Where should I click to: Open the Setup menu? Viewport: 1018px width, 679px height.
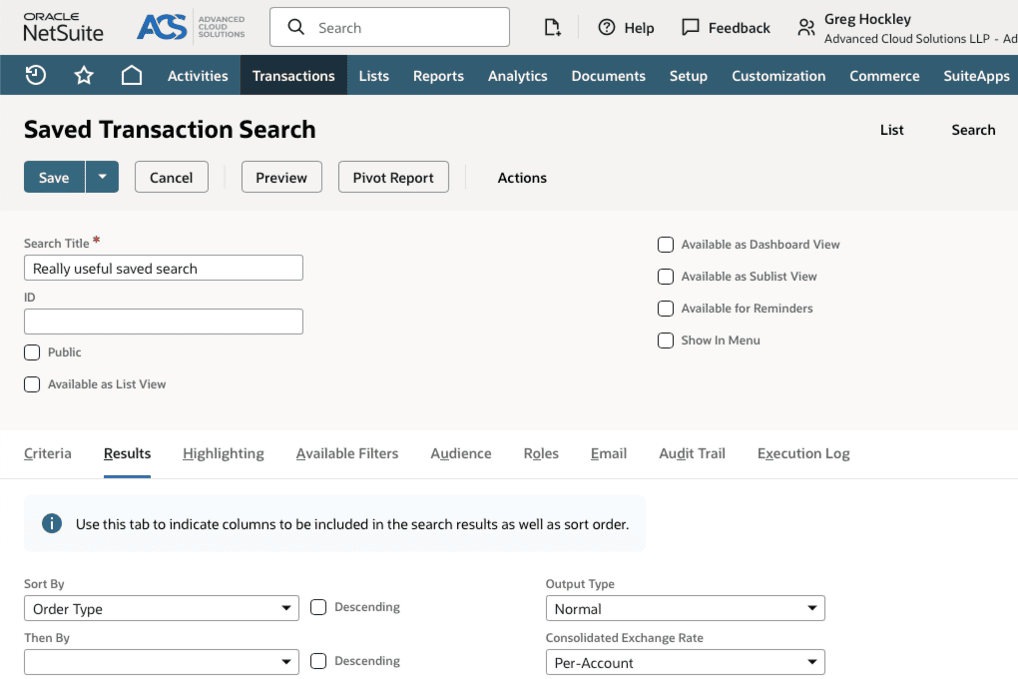pyautogui.click(x=688, y=75)
